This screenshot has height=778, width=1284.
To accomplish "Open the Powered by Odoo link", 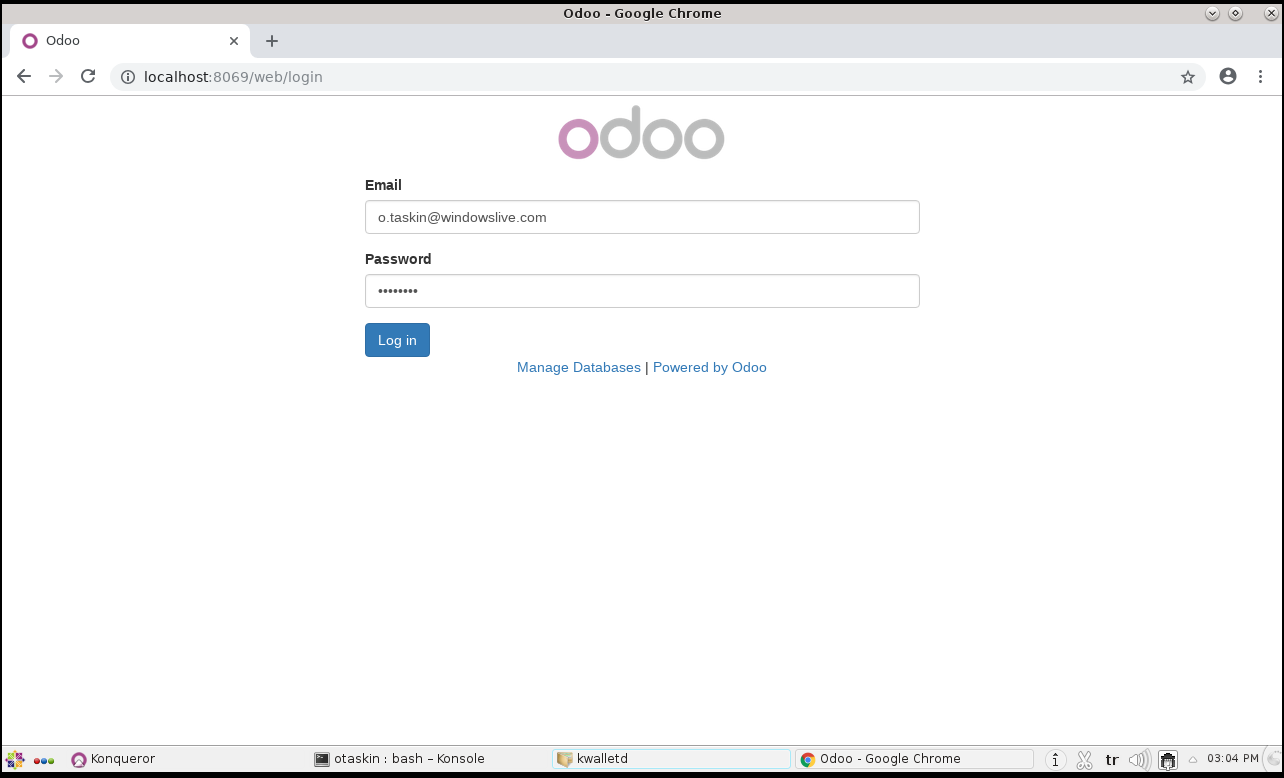I will (710, 367).
